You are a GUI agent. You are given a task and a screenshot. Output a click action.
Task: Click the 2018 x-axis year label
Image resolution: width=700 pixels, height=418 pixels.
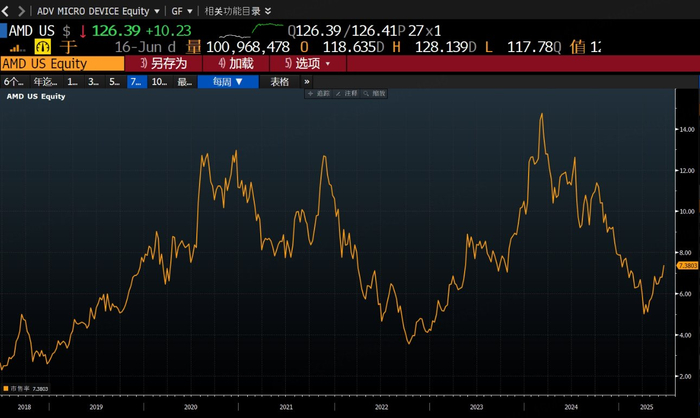click(x=25, y=407)
